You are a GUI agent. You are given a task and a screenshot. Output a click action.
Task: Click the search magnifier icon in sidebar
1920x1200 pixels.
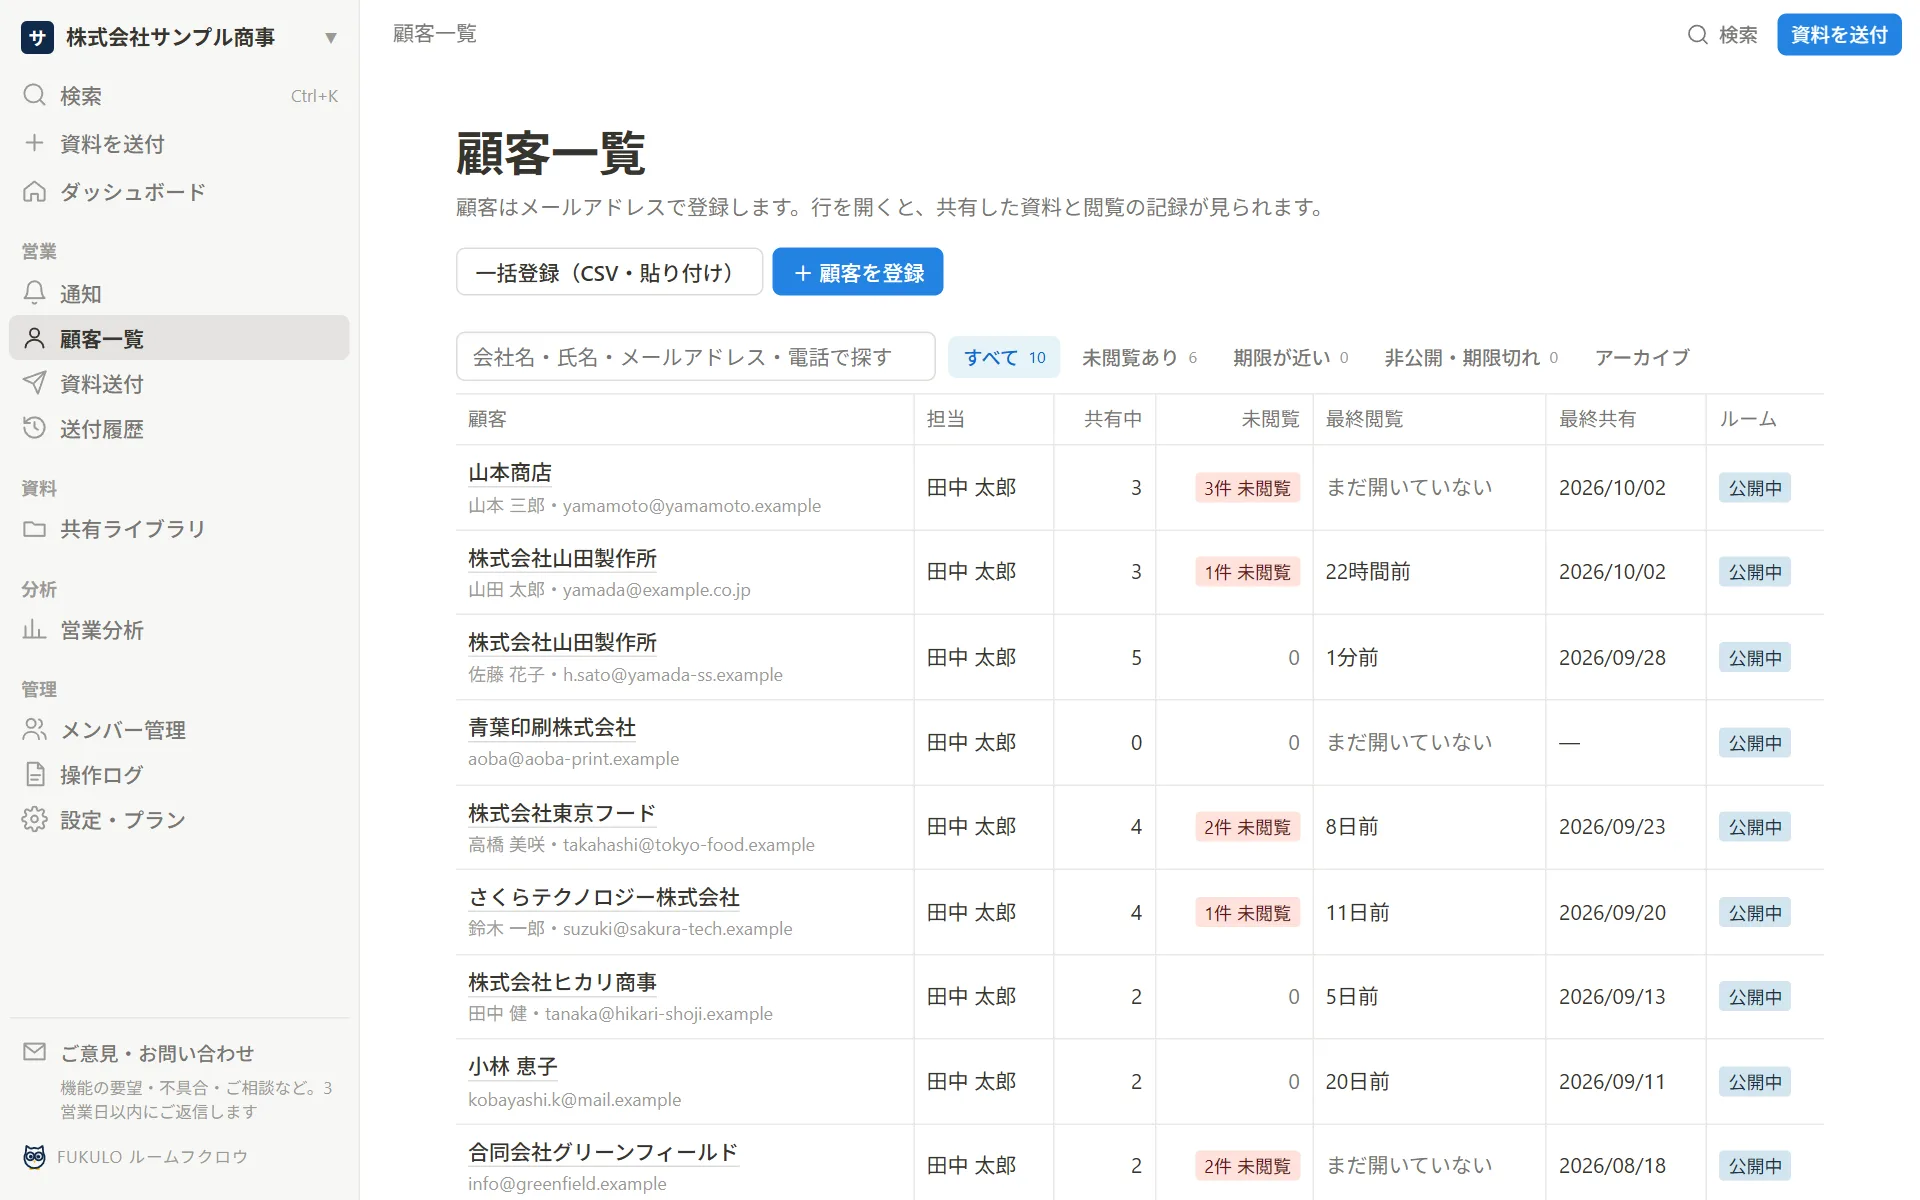(x=35, y=95)
